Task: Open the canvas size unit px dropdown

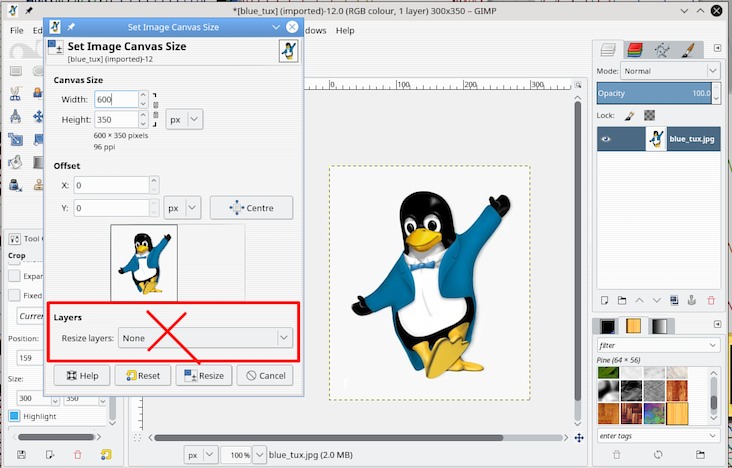Action: click(x=184, y=119)
